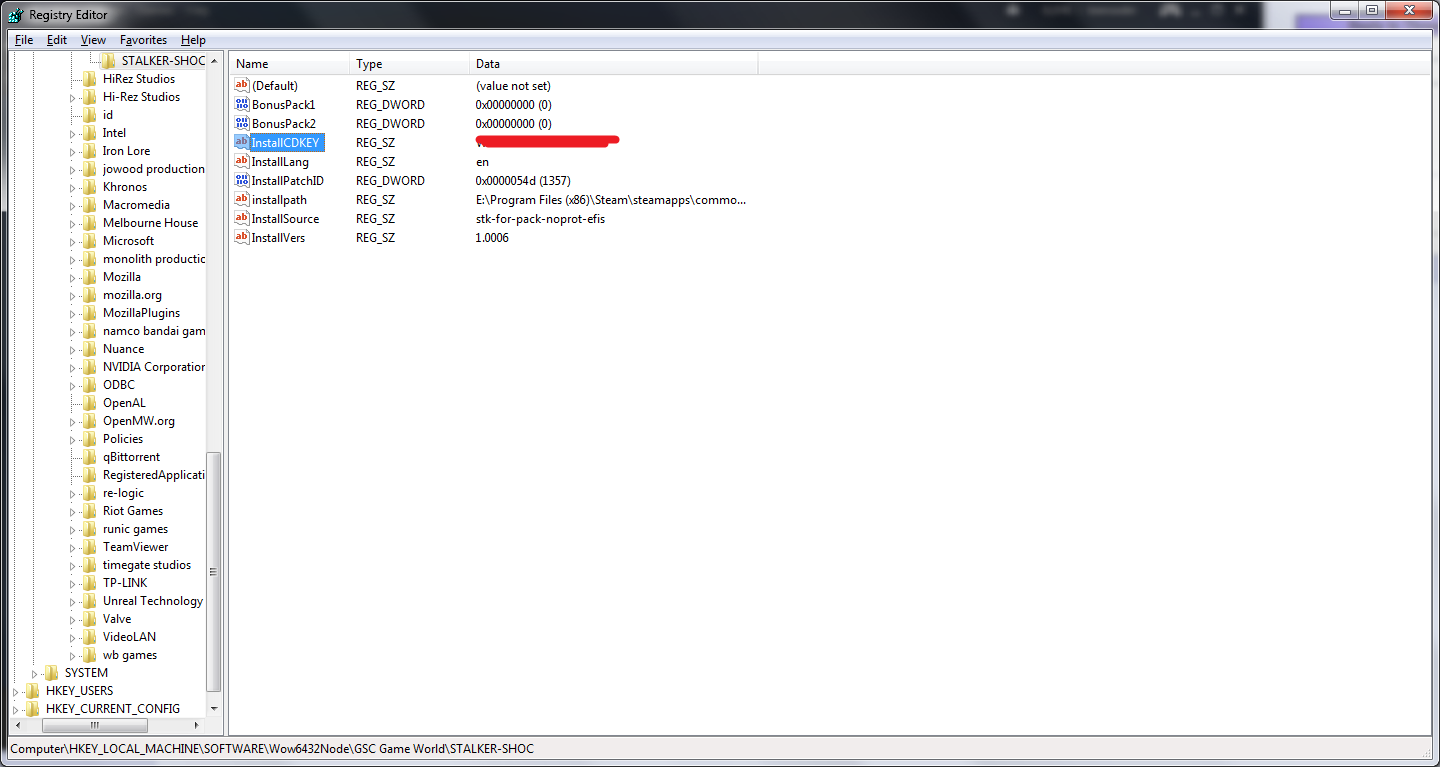
Task: Expand the HKEY_CURRENT_CONFIG root key
Action: 16,709
